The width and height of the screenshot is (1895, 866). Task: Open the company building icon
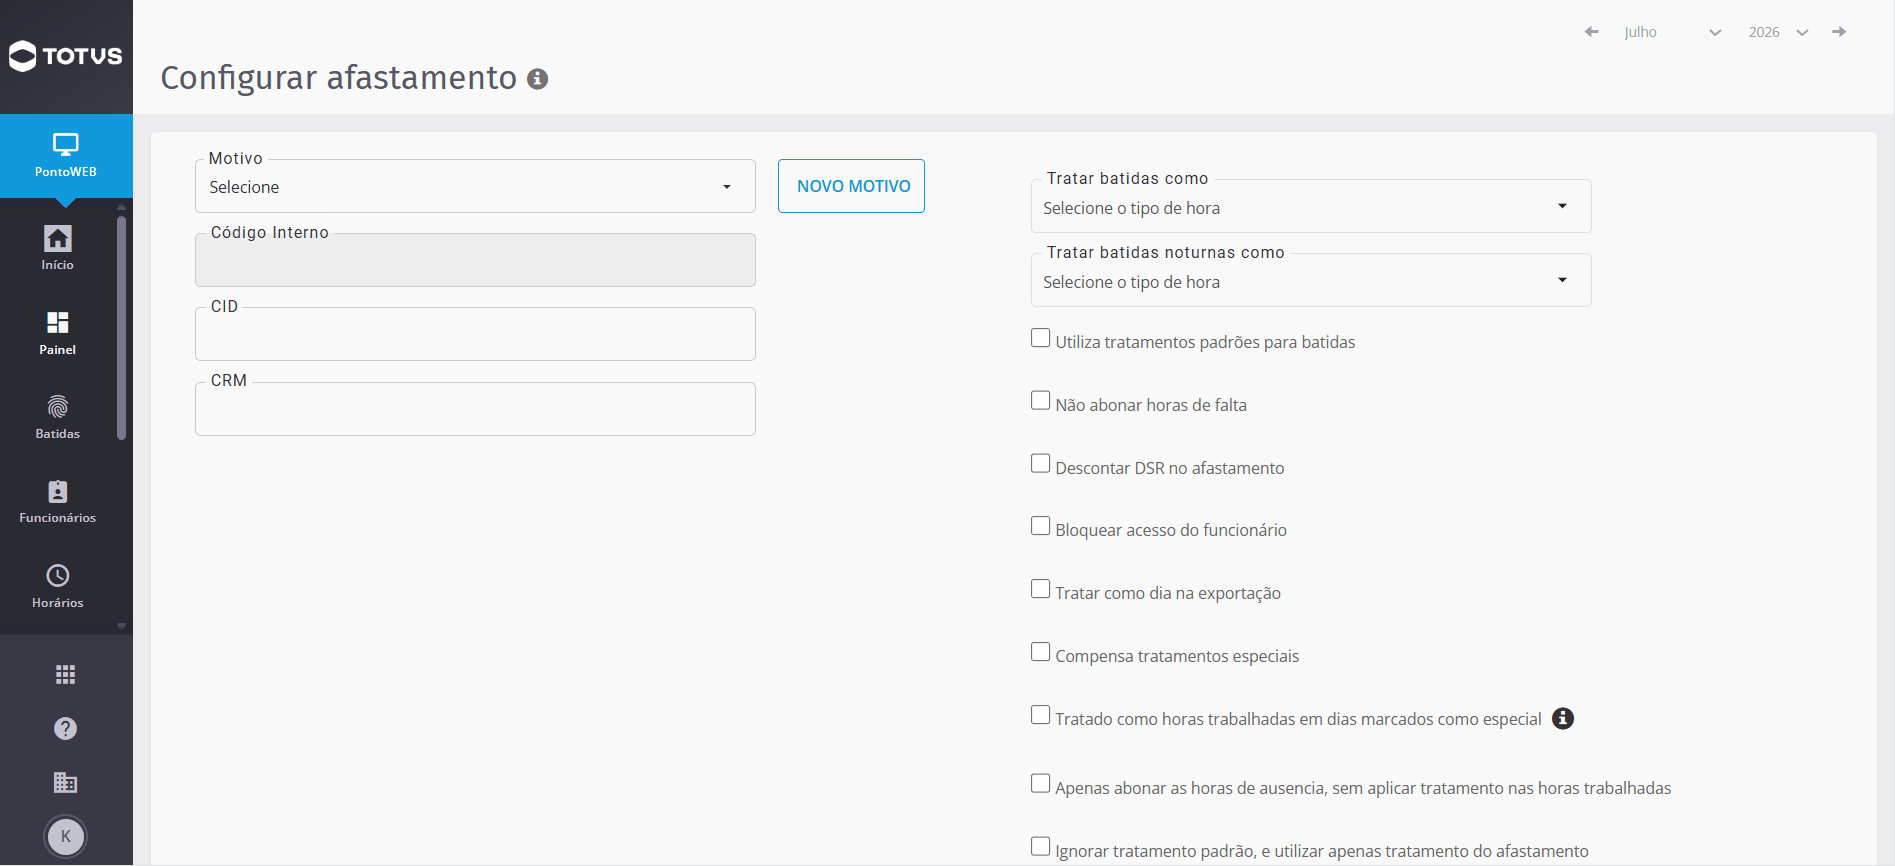tap(66, 782)
